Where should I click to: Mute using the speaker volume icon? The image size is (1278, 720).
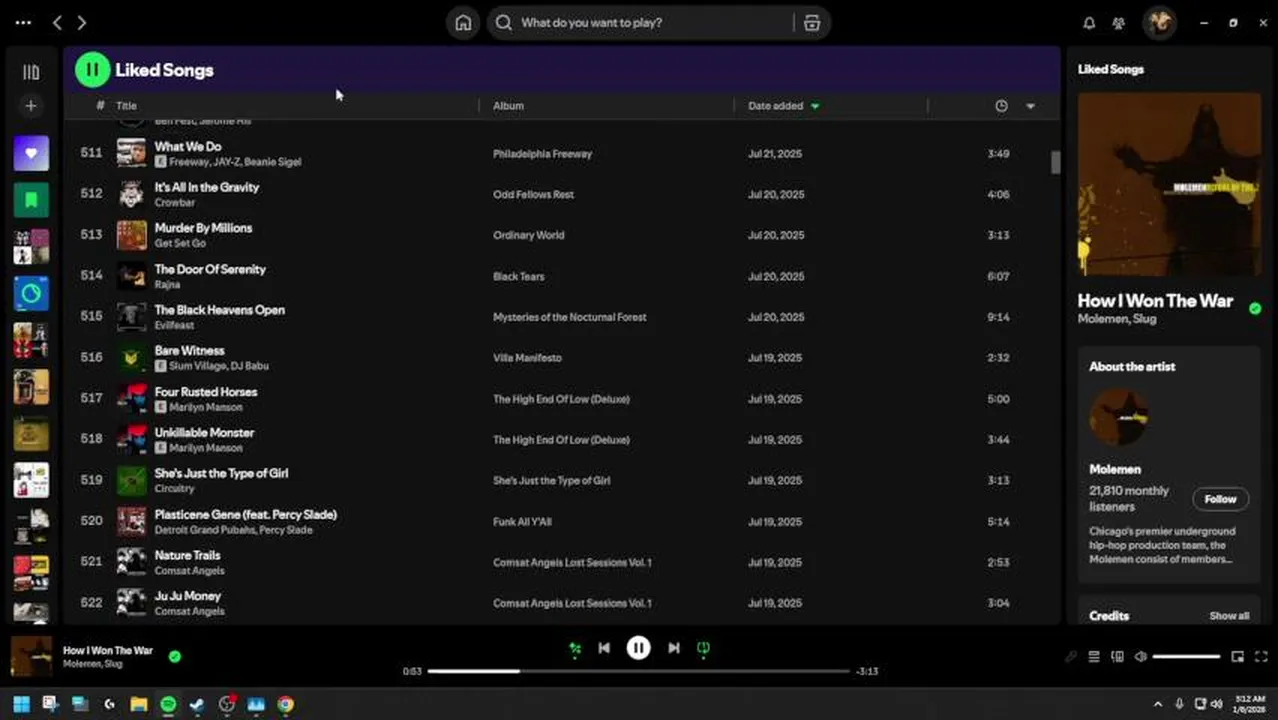pyautogui.click(x=1140, y=657)
